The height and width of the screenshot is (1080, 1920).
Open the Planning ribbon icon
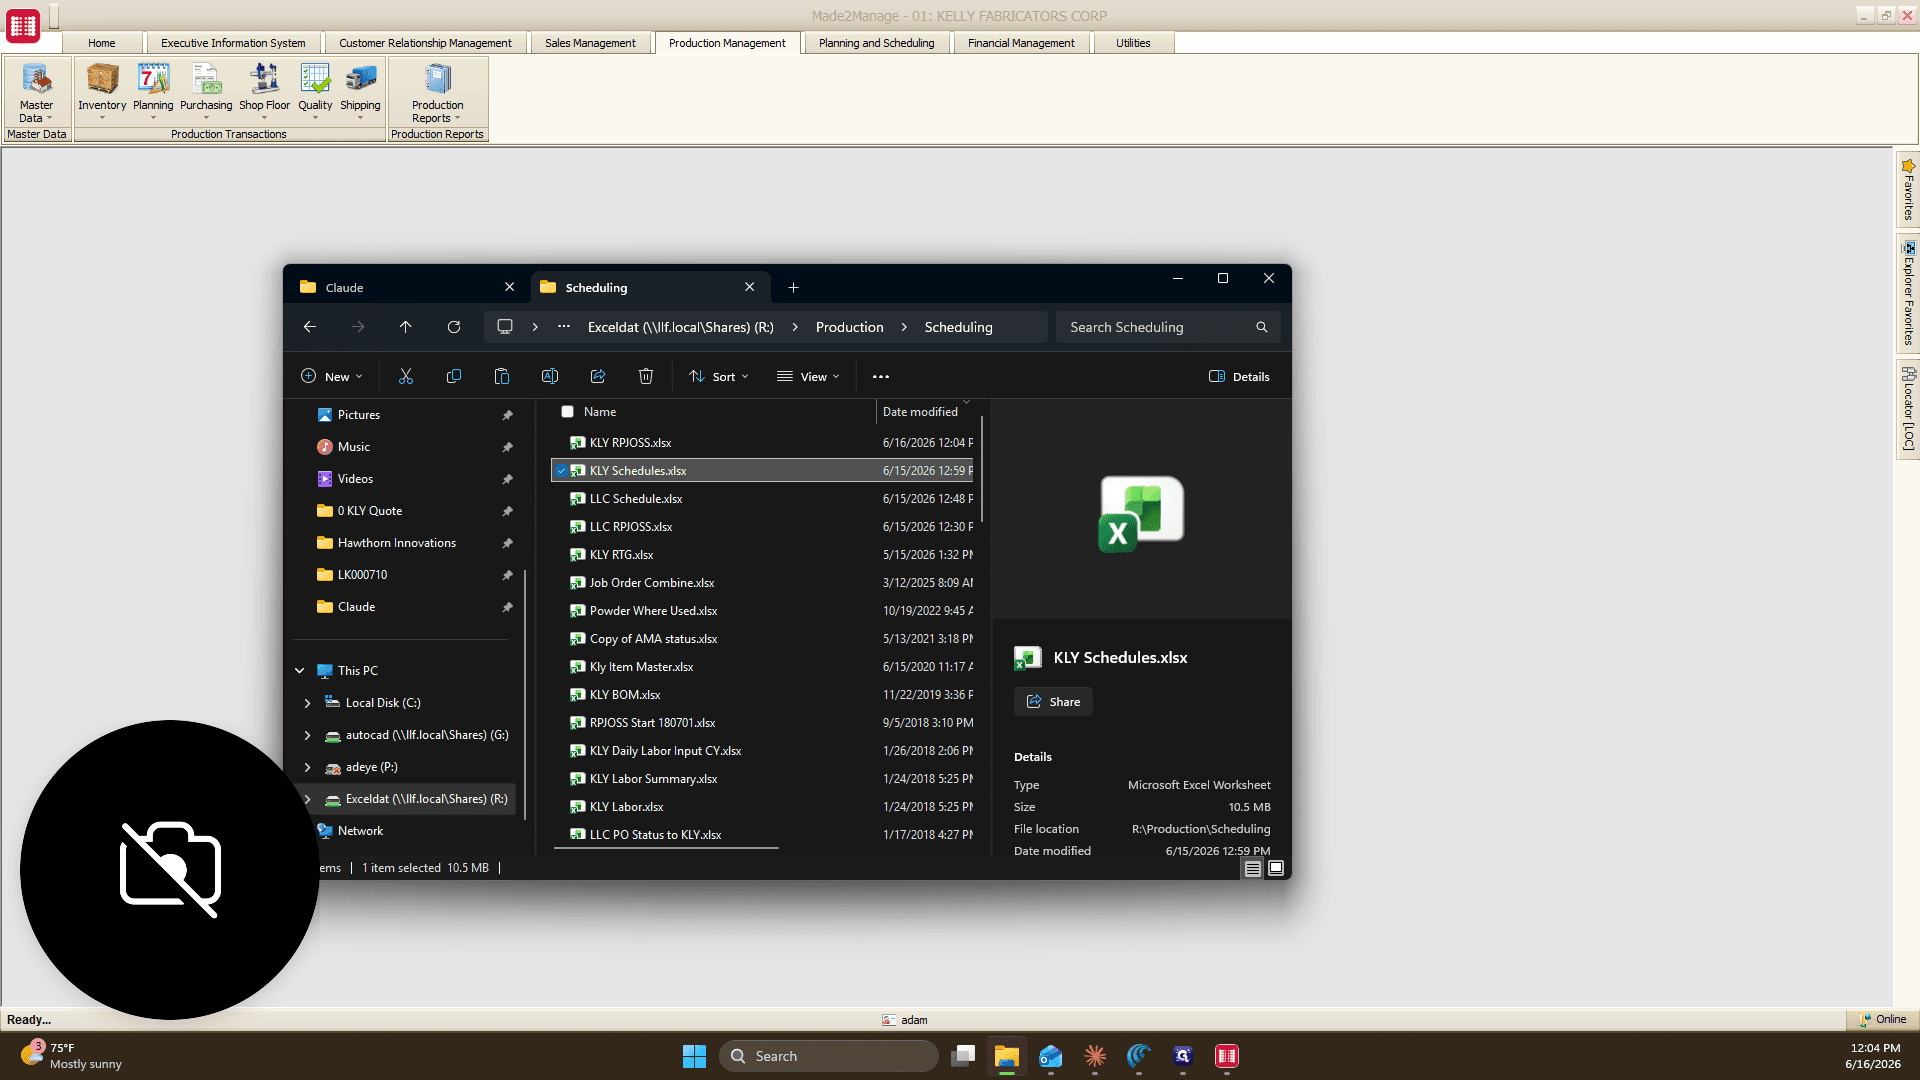click(x=153, y=90)
